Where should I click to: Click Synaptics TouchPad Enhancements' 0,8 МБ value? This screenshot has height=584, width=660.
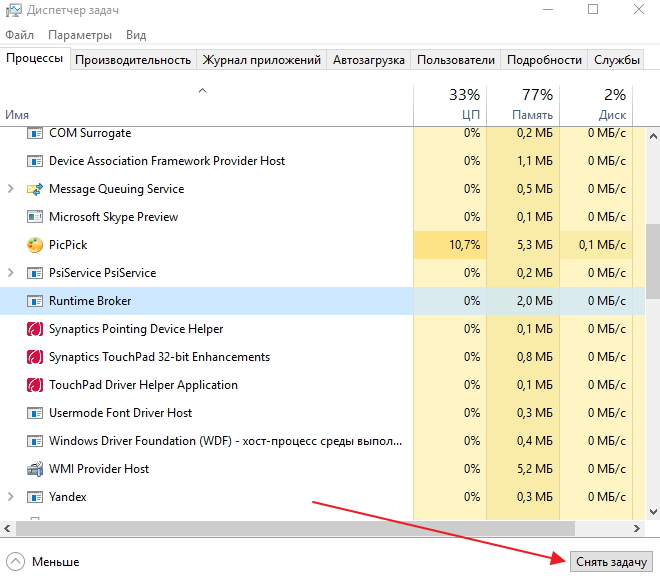tap(535, 357)
